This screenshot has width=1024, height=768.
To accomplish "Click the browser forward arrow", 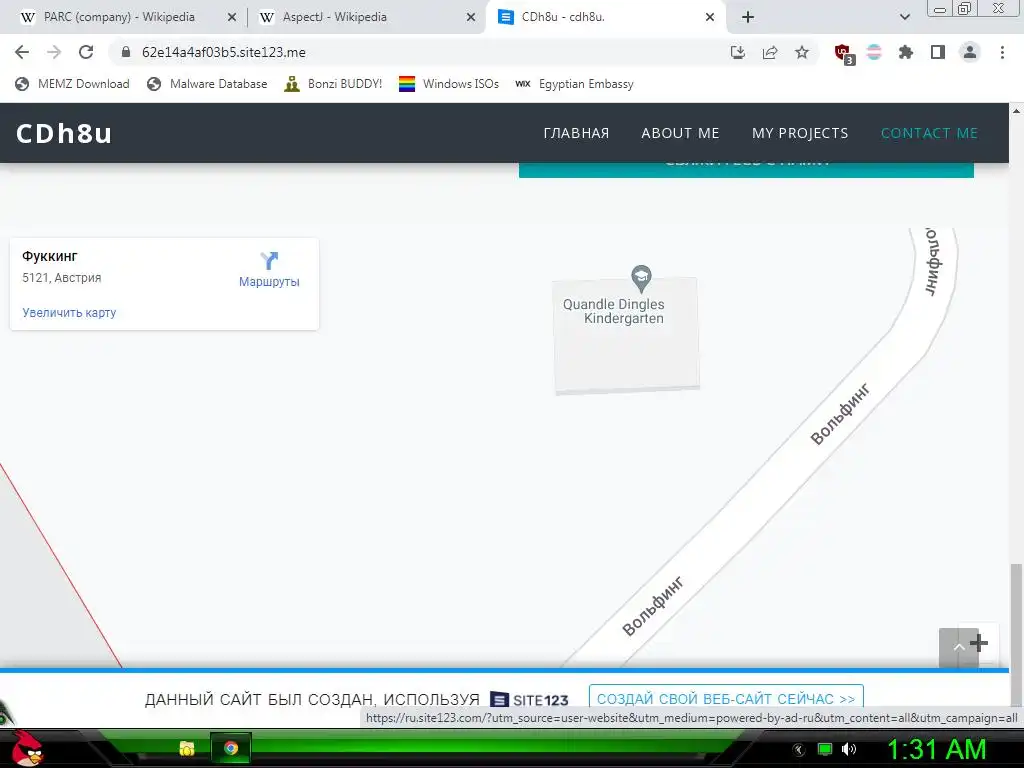I will 54,52.
